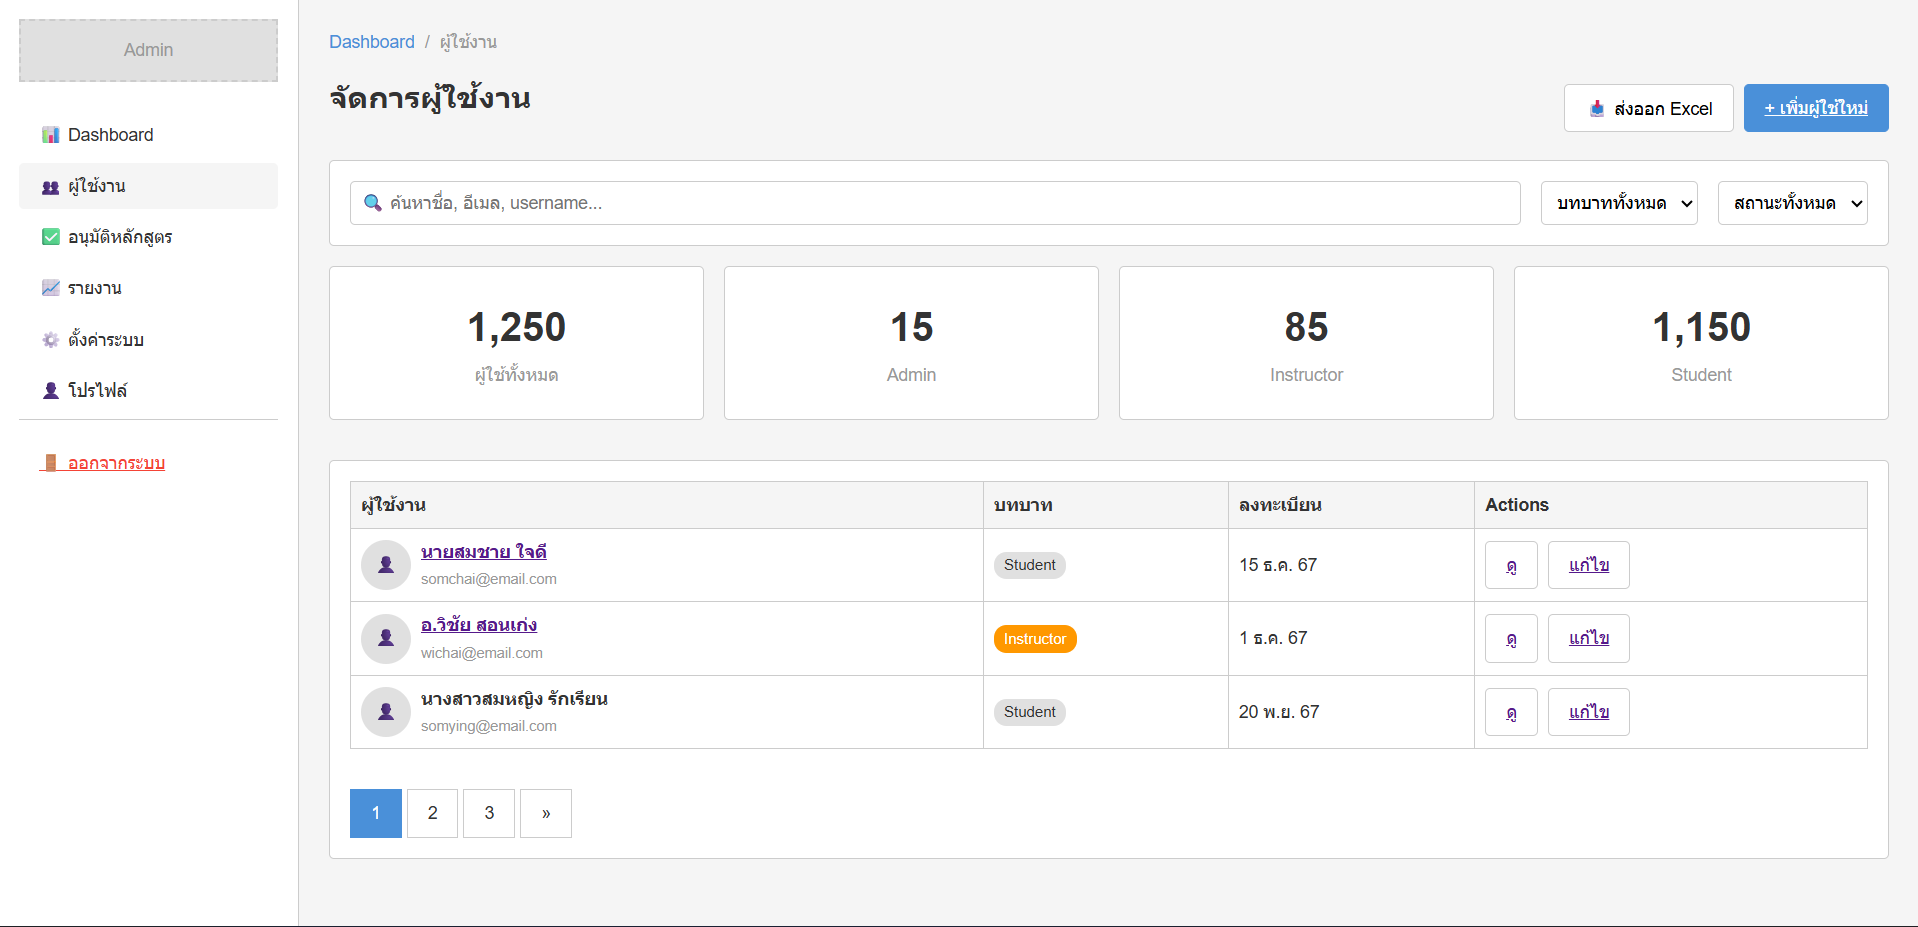Open the บทบาททั้งหมด role filter dropdown
This screenshot has width=1918, height=927.
1618,203
